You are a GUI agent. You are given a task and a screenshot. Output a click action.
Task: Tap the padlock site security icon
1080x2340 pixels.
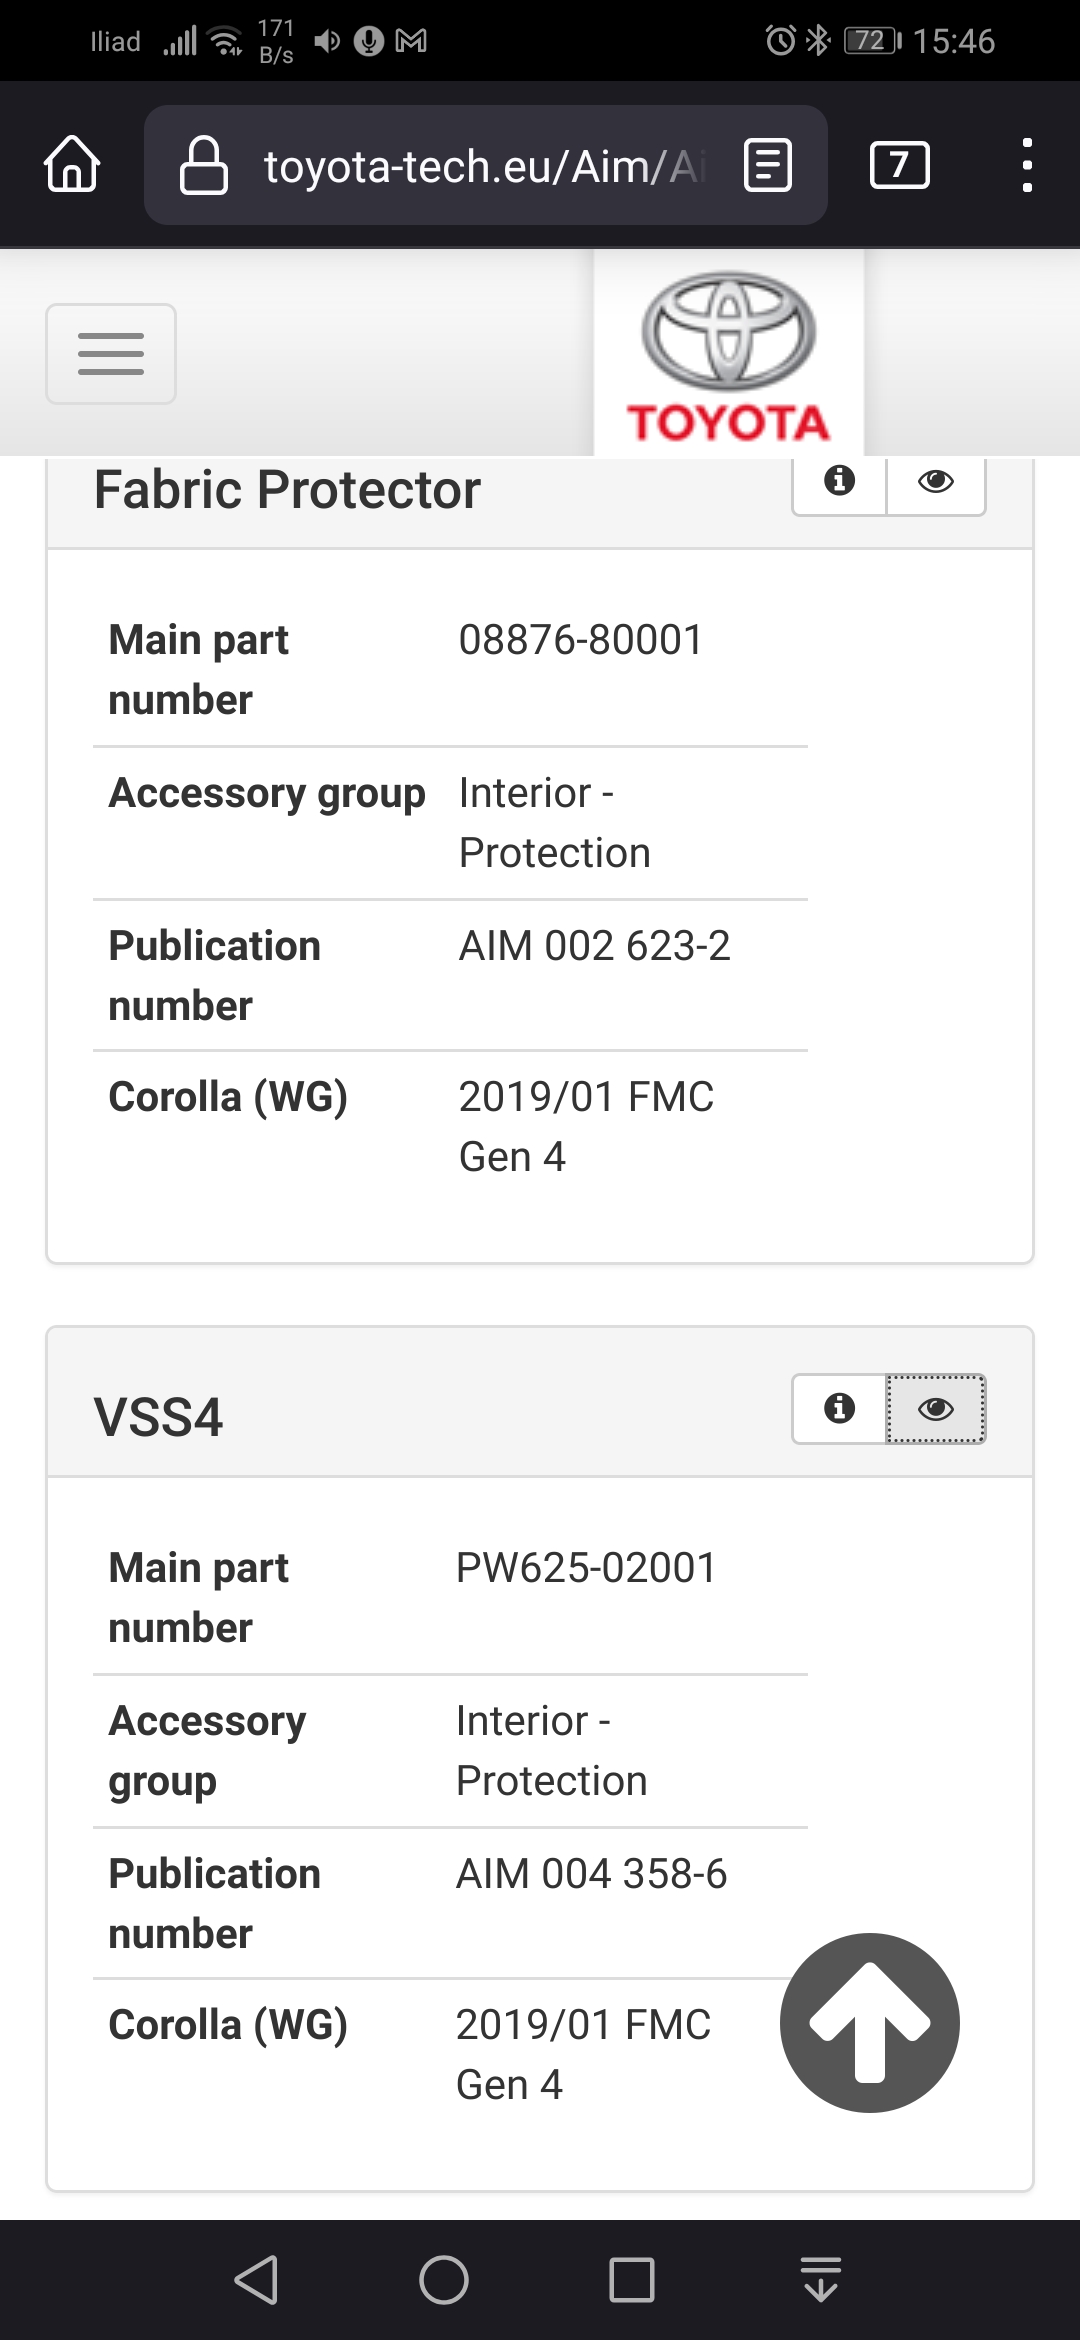(203, 165)
